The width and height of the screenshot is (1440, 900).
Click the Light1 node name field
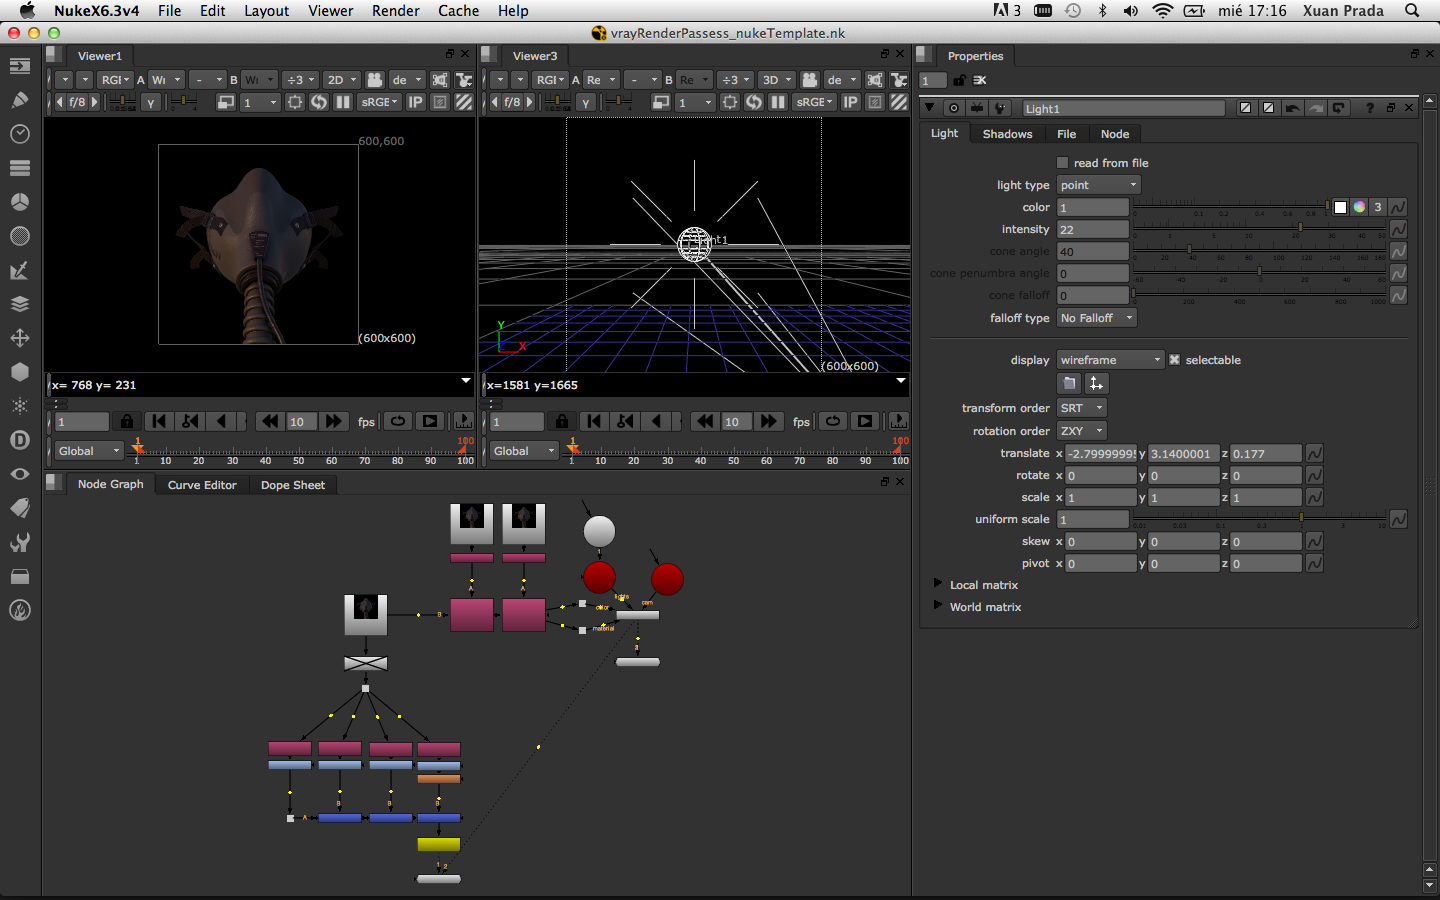[x=1123, y=108]
